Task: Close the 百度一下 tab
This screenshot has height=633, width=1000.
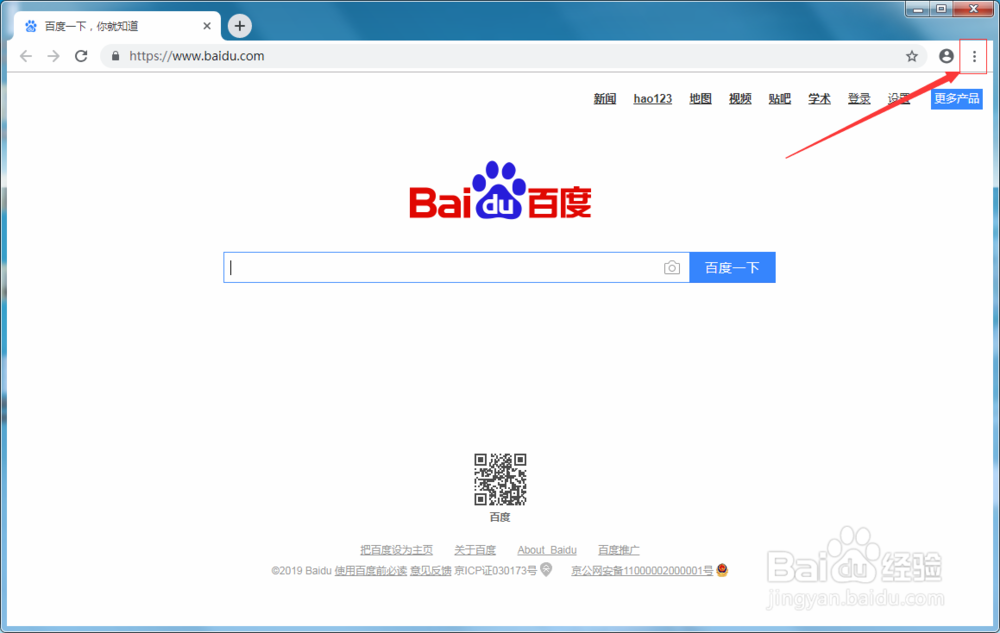Action: click(x=207, y=26)
